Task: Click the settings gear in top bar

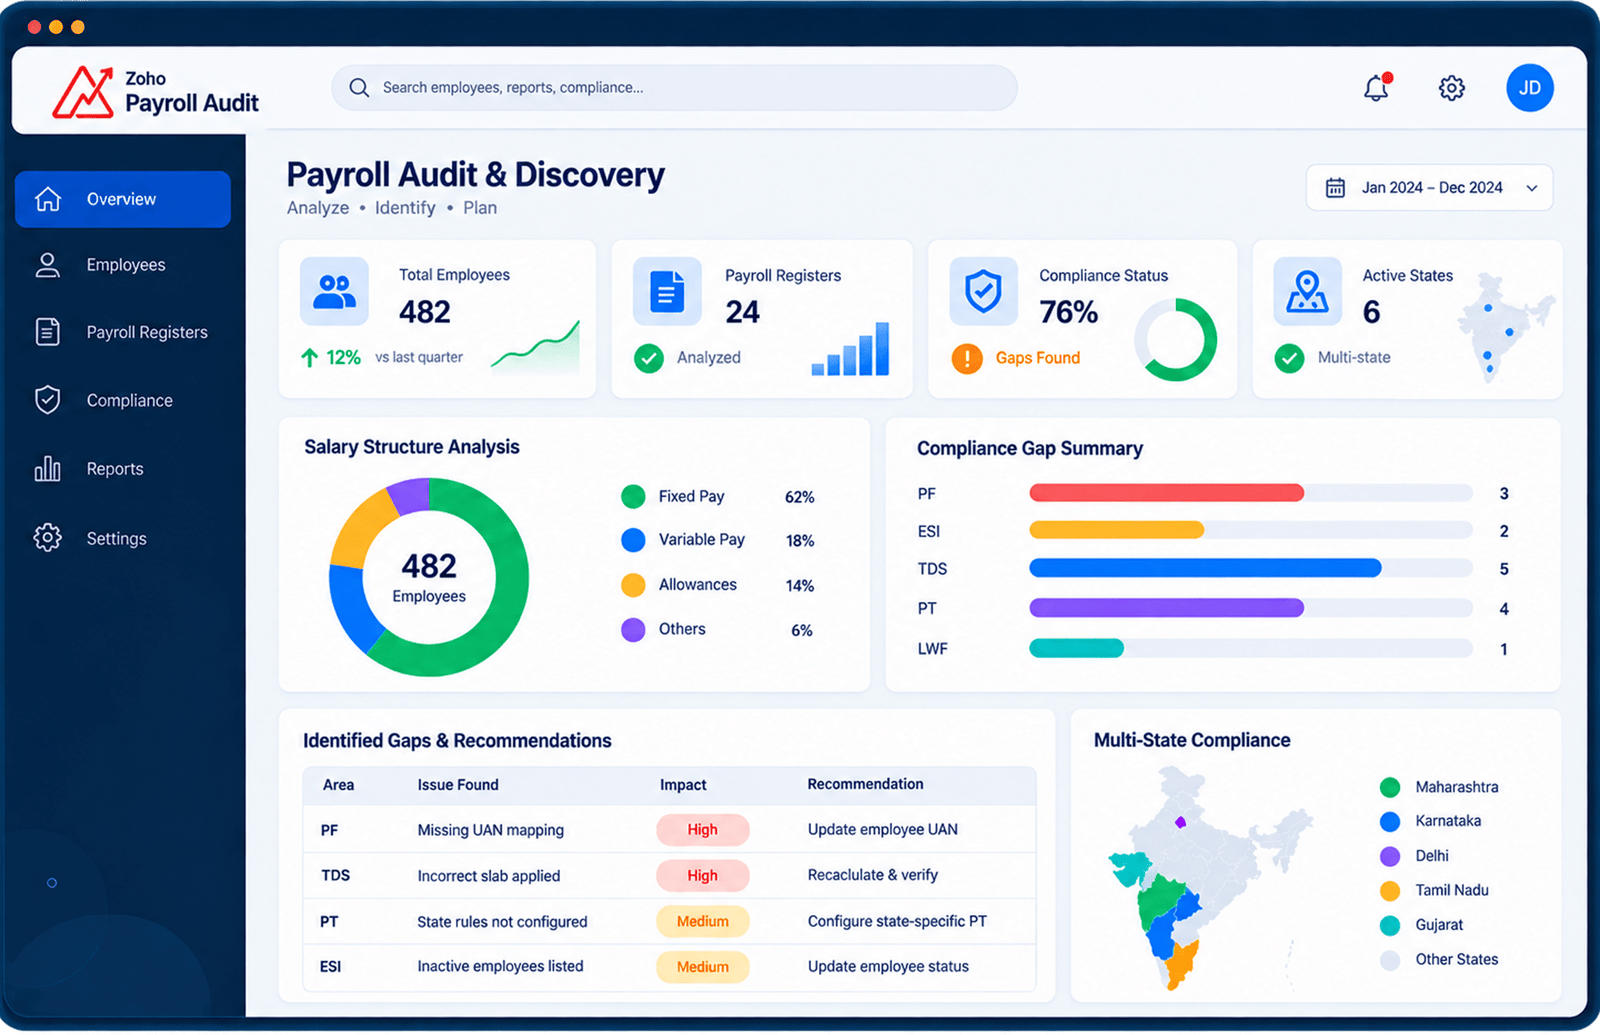Action: pos(1452,88)
